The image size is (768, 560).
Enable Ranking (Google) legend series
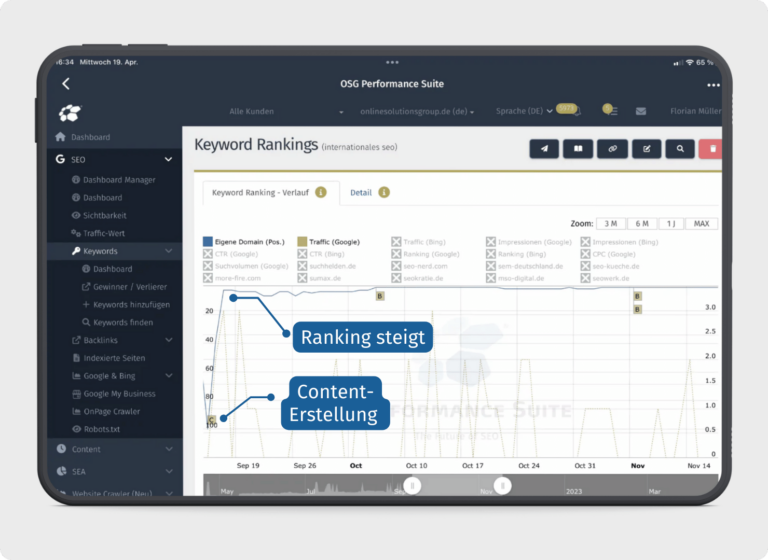[426, 254]
